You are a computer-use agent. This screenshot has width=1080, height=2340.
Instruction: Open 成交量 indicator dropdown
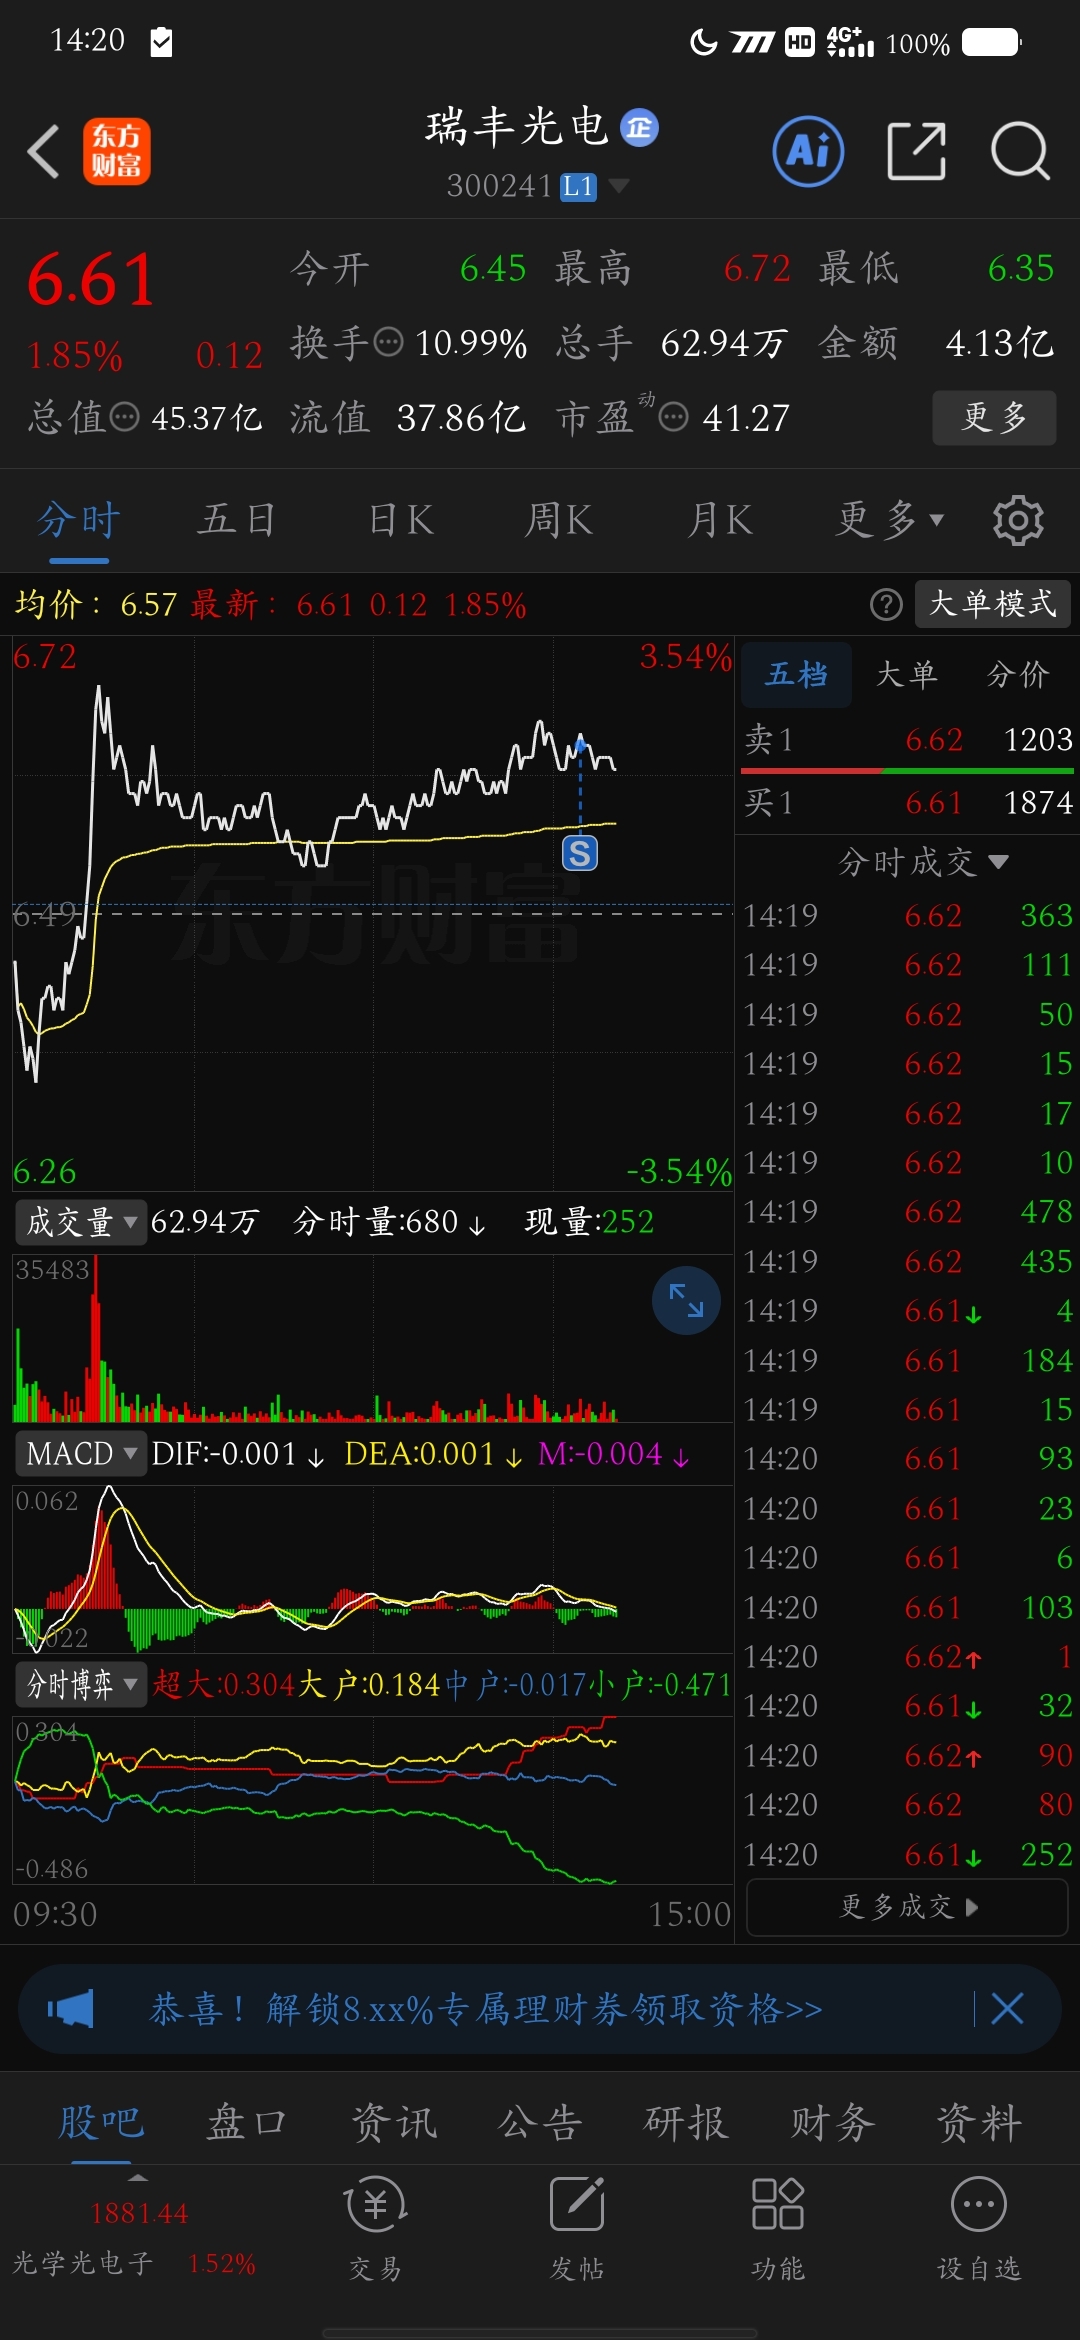pyautogui.click(x=81, y=1222)
